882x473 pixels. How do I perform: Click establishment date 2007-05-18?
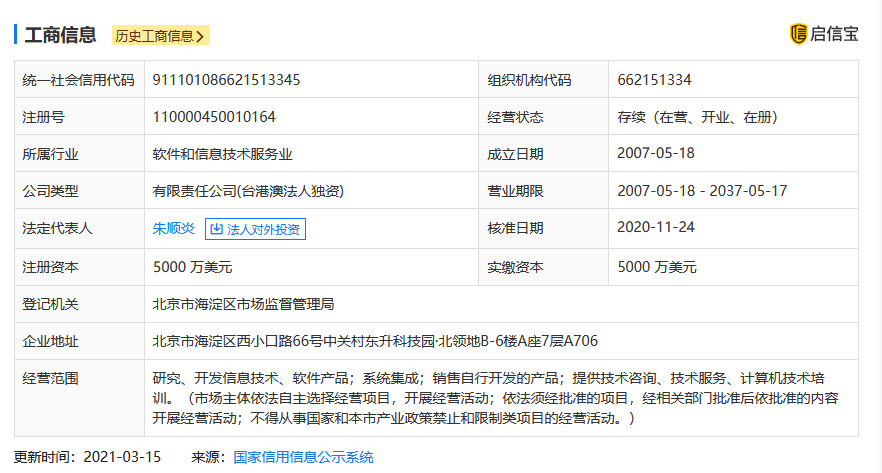pyautogui.click(x=656, y=153)
